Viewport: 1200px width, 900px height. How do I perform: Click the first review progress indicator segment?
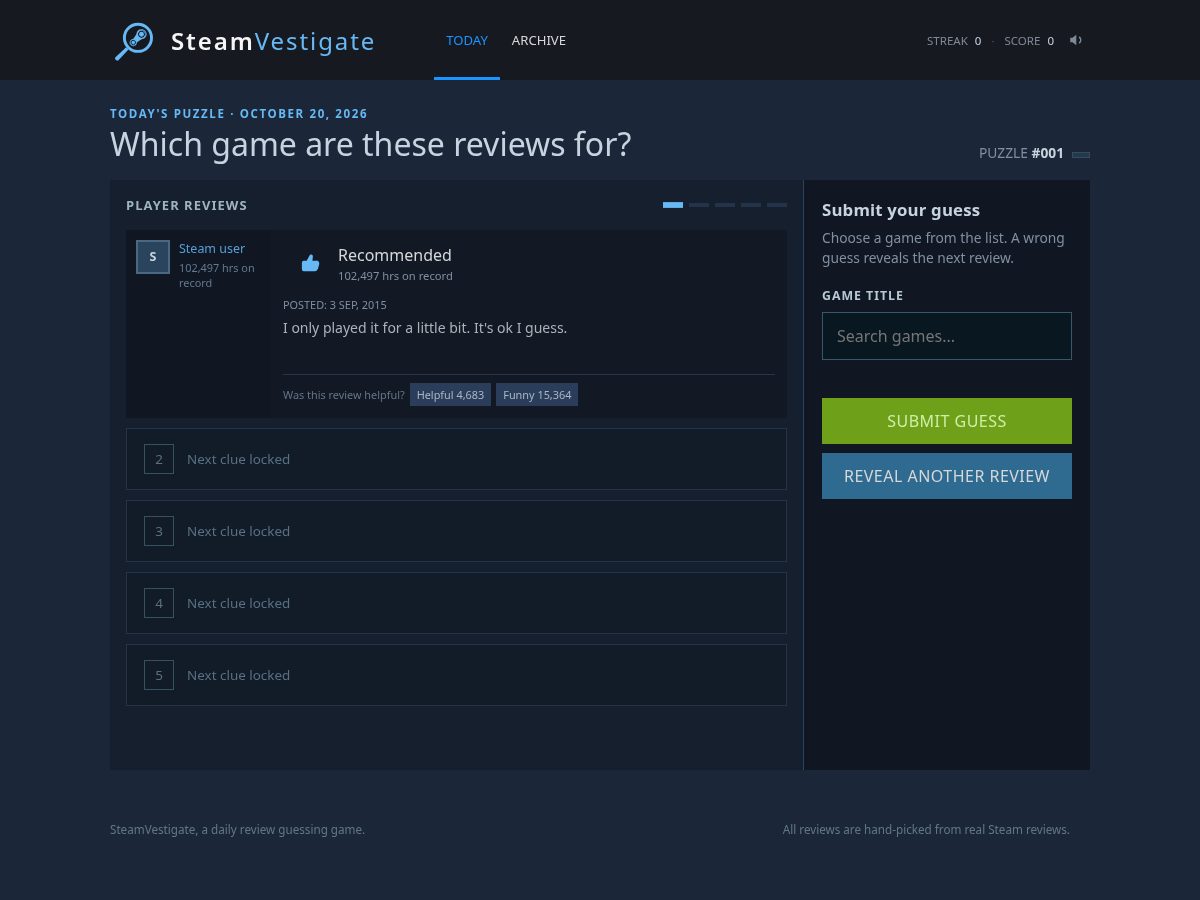[x=673, y=205]
